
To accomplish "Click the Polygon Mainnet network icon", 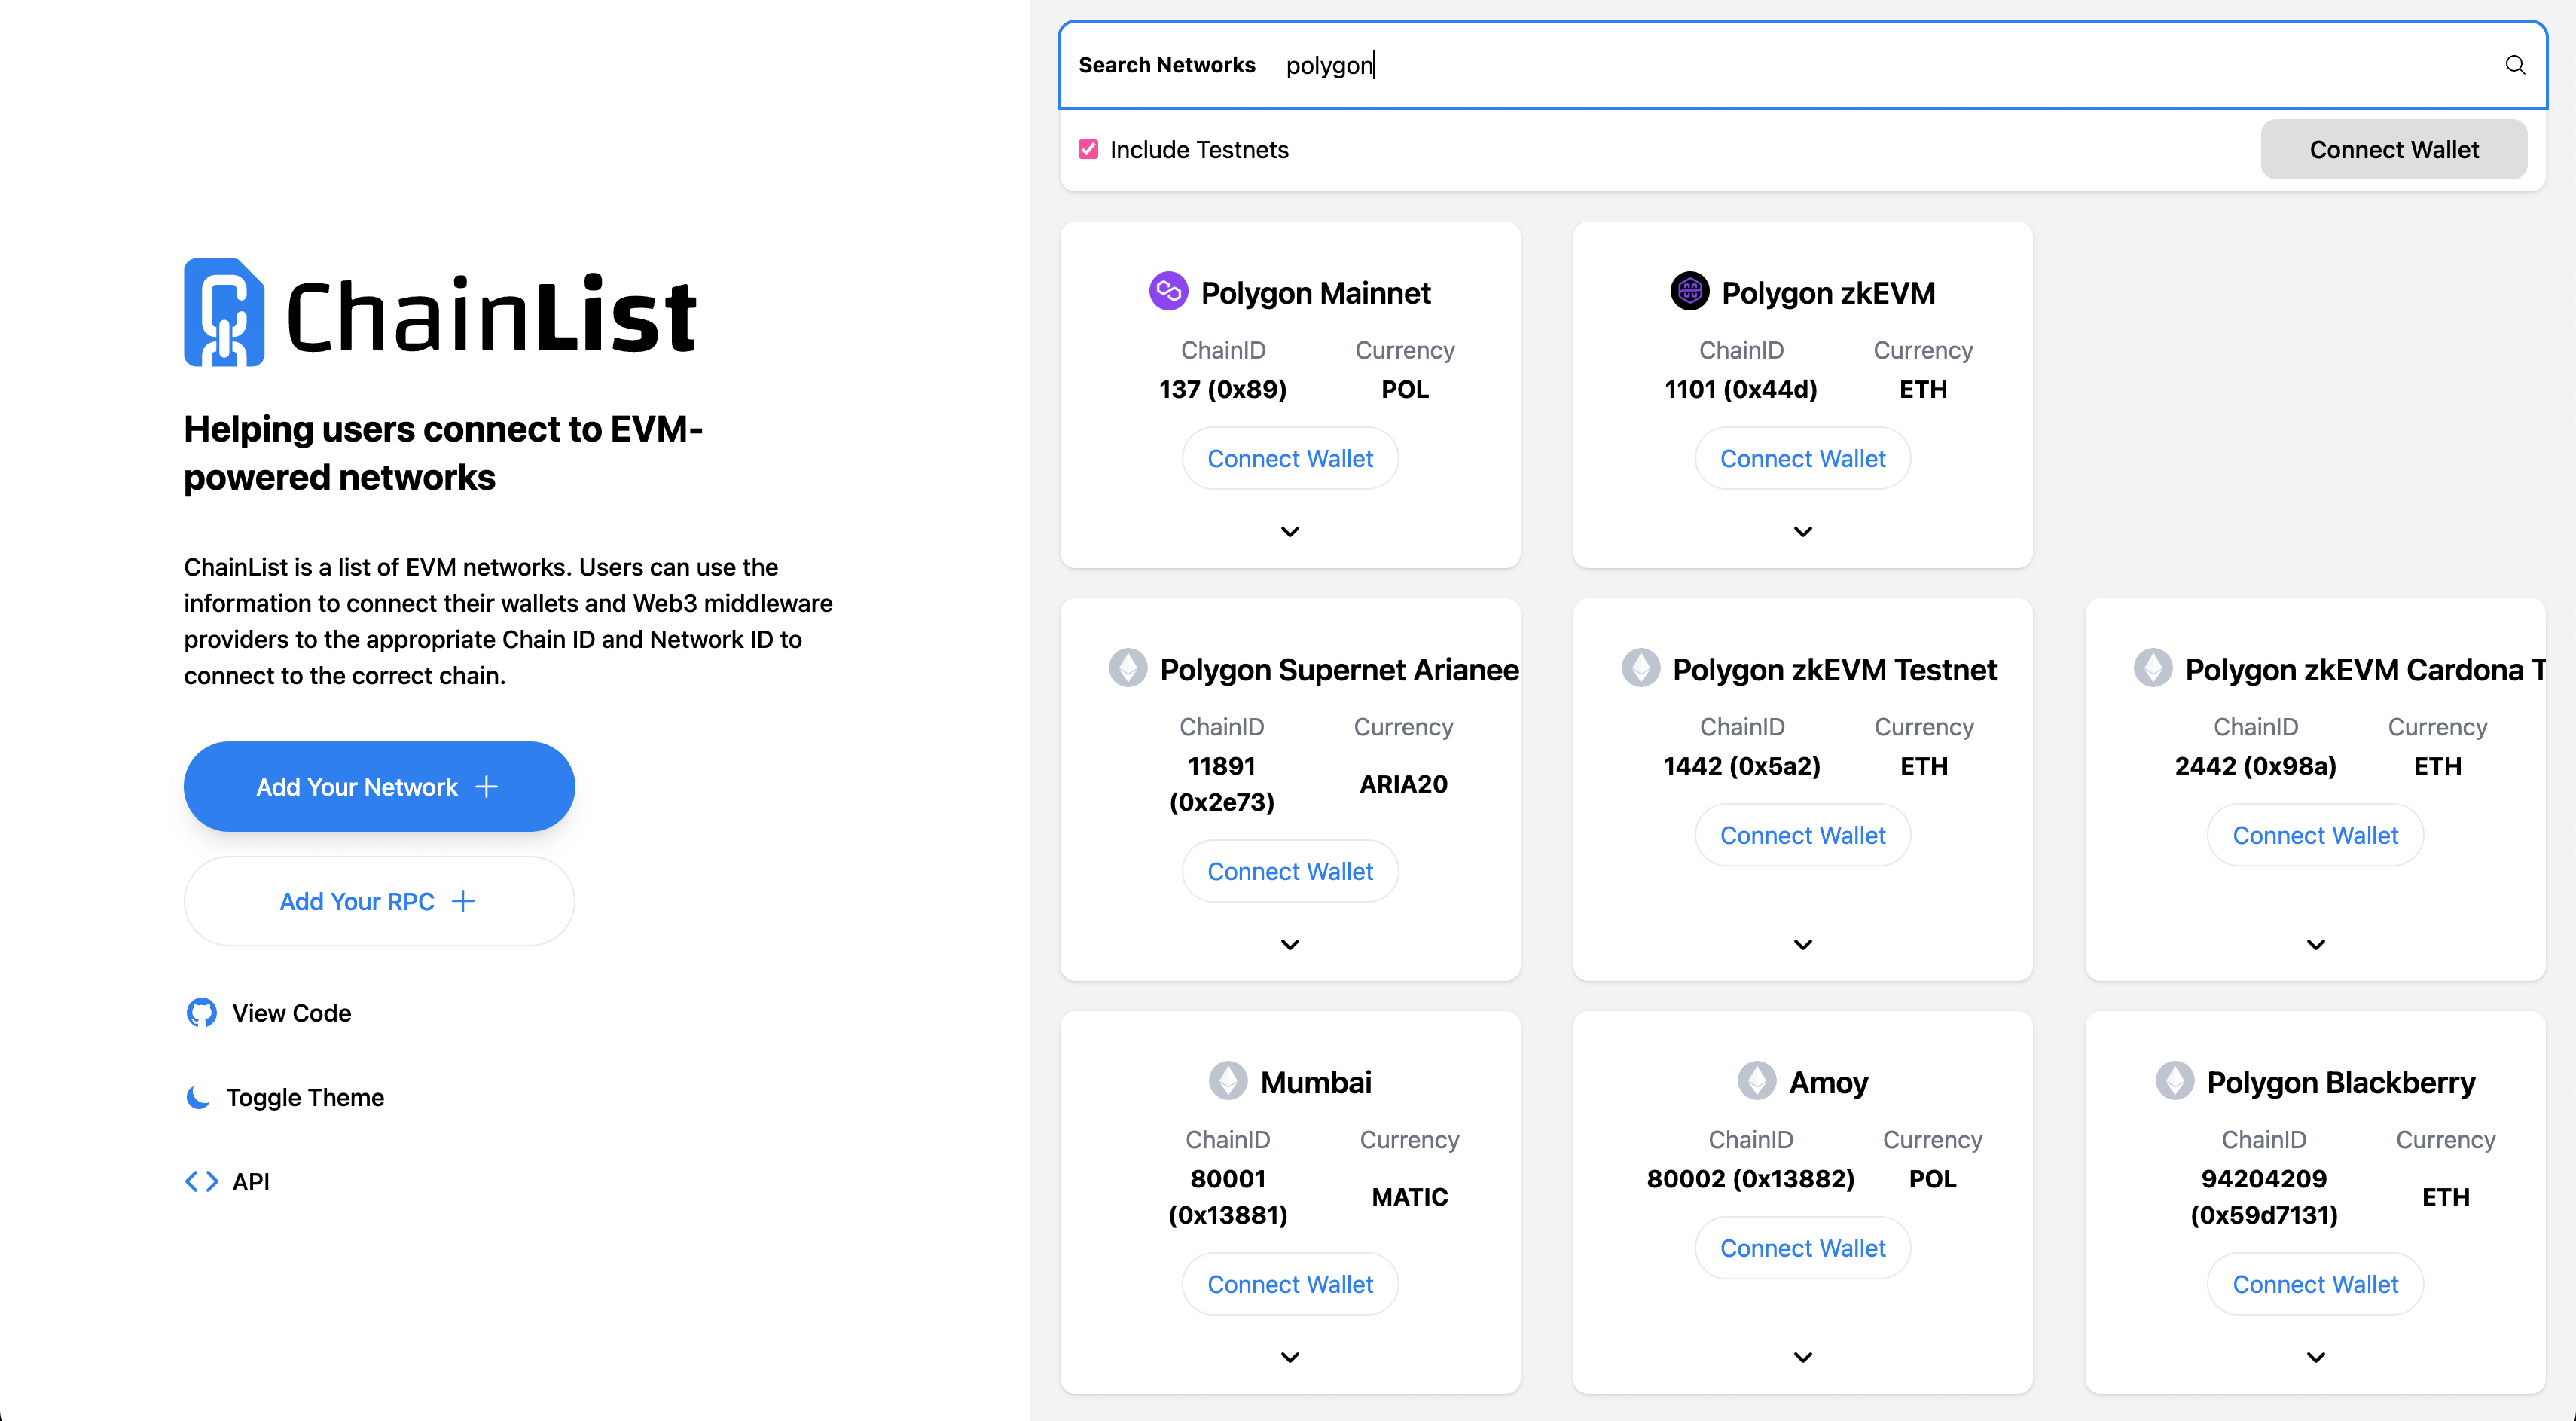I will coord(1167,291).
